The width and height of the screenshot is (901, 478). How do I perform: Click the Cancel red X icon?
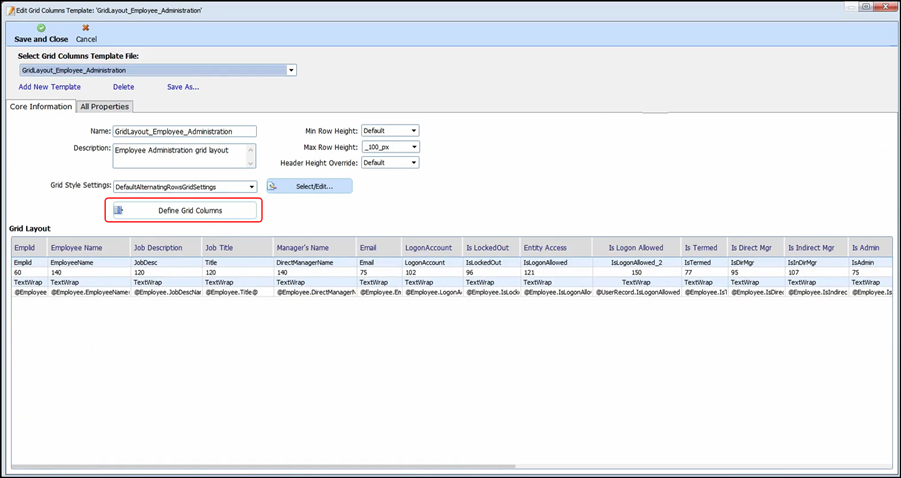86,28
